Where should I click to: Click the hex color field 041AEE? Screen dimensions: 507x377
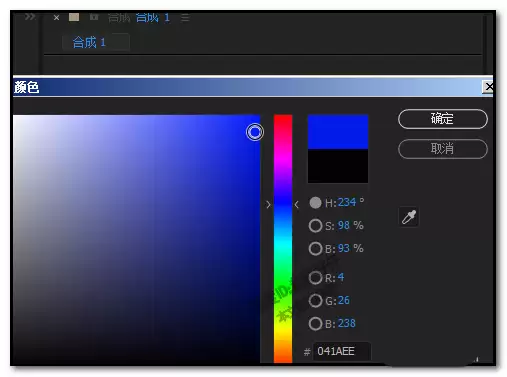(x=342, y=351)
